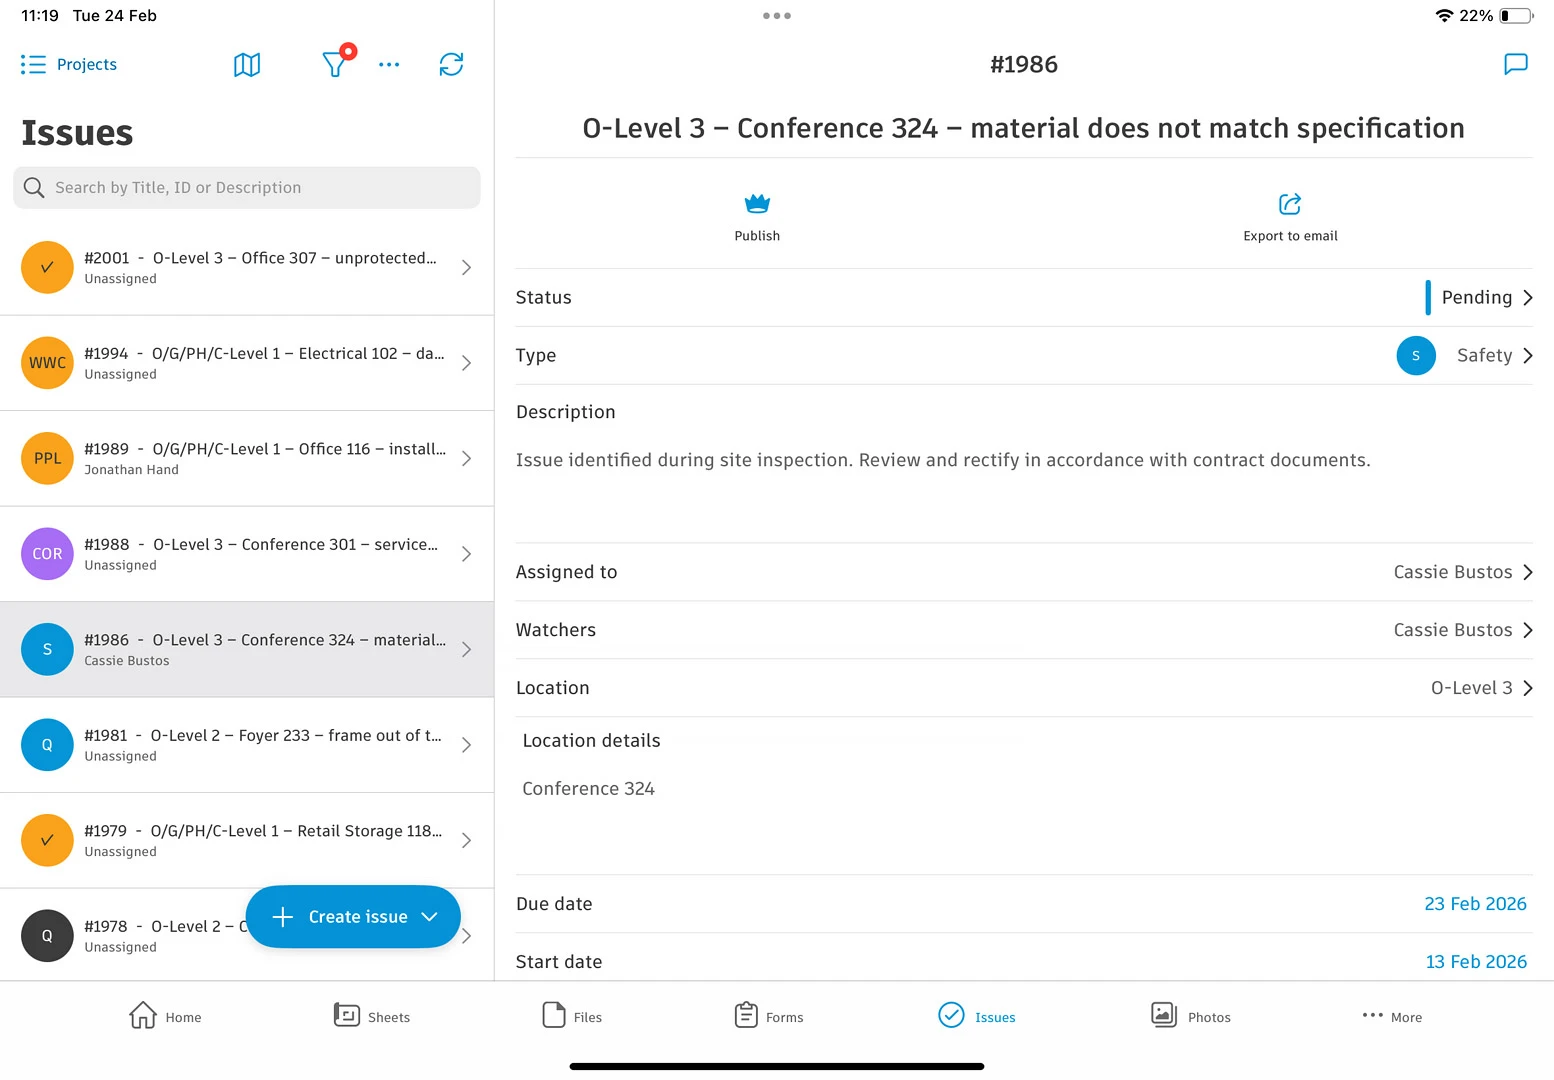Edit start date 13 Feb 2026
Image resolution: width=1554 pixels, height=1080 pixels.
1476,962
